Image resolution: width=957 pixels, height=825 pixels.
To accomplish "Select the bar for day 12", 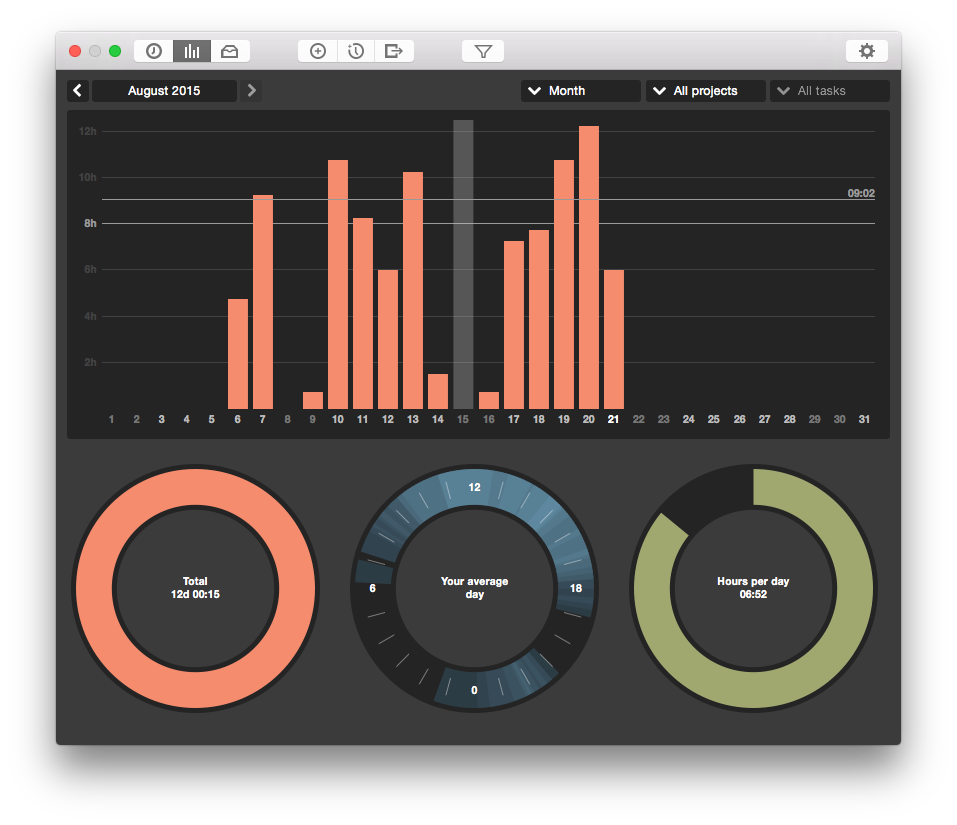I will (388, 339).
